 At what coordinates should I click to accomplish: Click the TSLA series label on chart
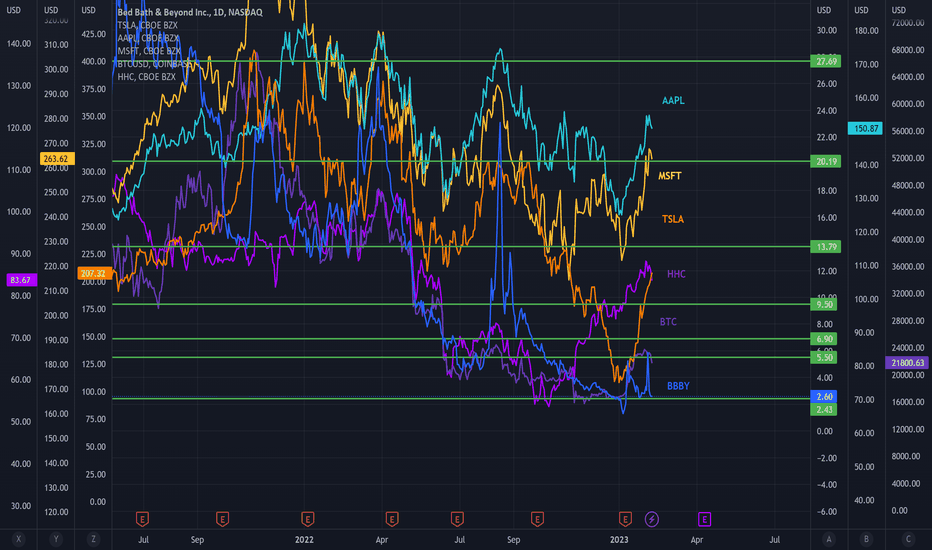tap(673, 219)
